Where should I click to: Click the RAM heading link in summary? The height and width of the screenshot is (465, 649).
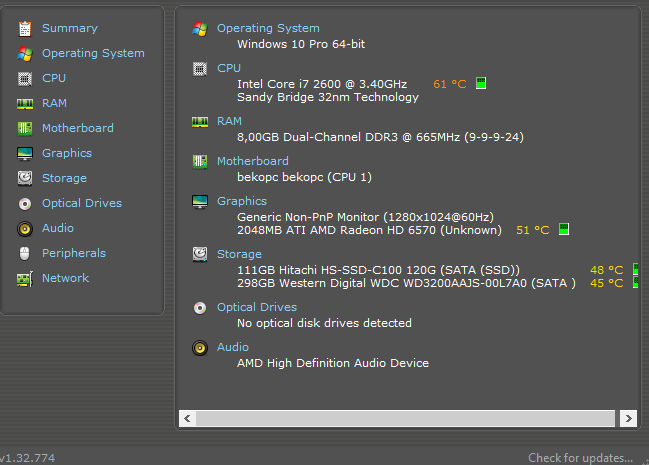tap(229, 121)
